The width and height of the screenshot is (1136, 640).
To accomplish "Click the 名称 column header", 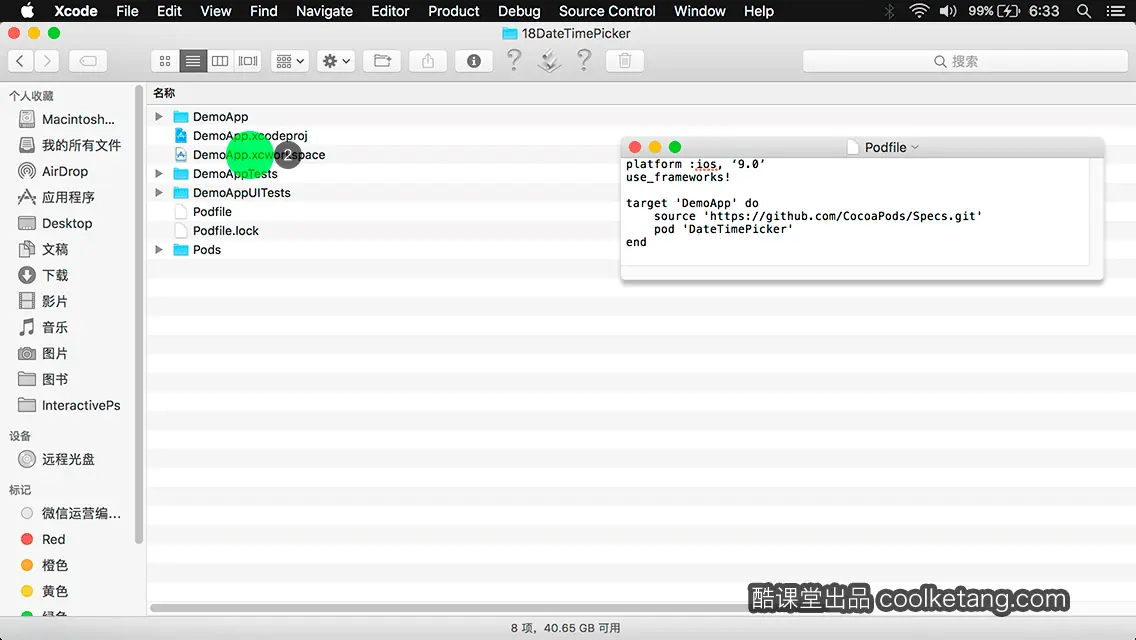I will [164, 93].
